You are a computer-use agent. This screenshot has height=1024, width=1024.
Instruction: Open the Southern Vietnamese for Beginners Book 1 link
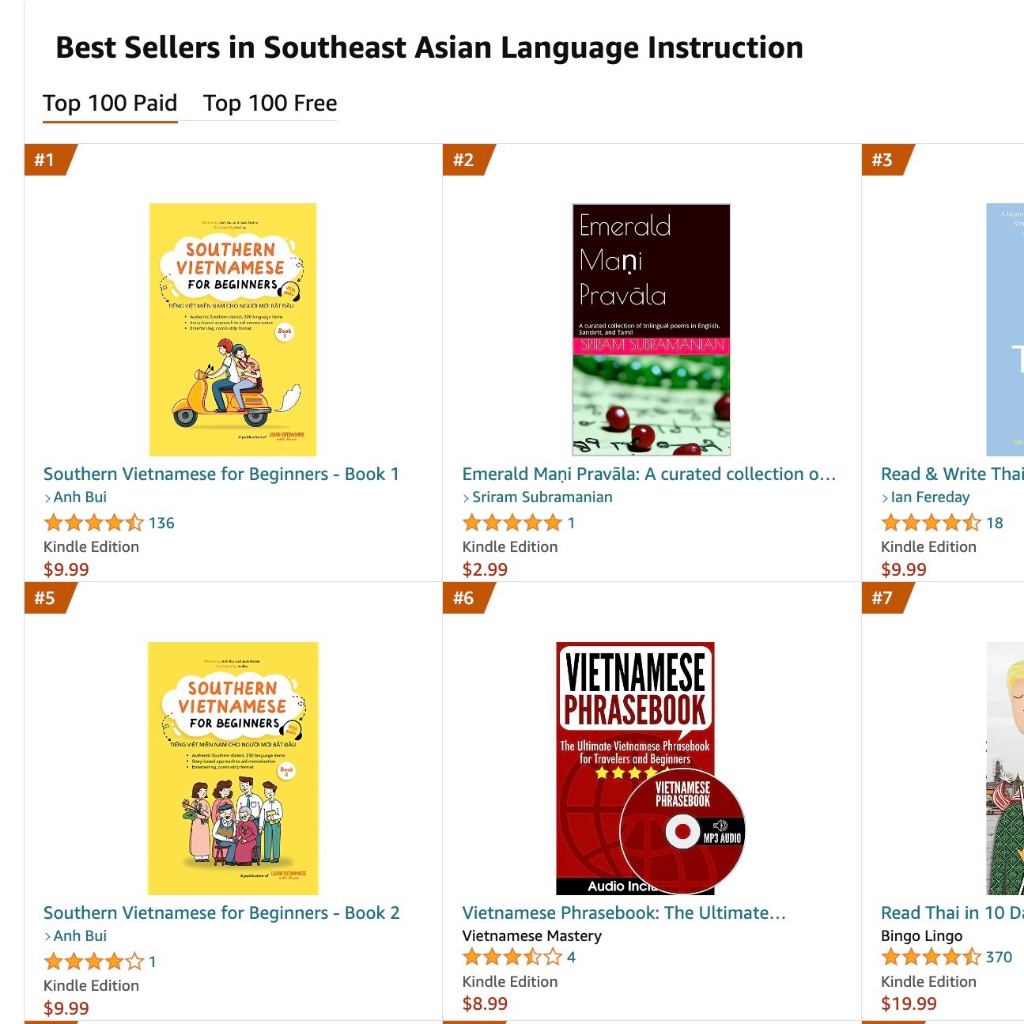(x=221, y=473)
